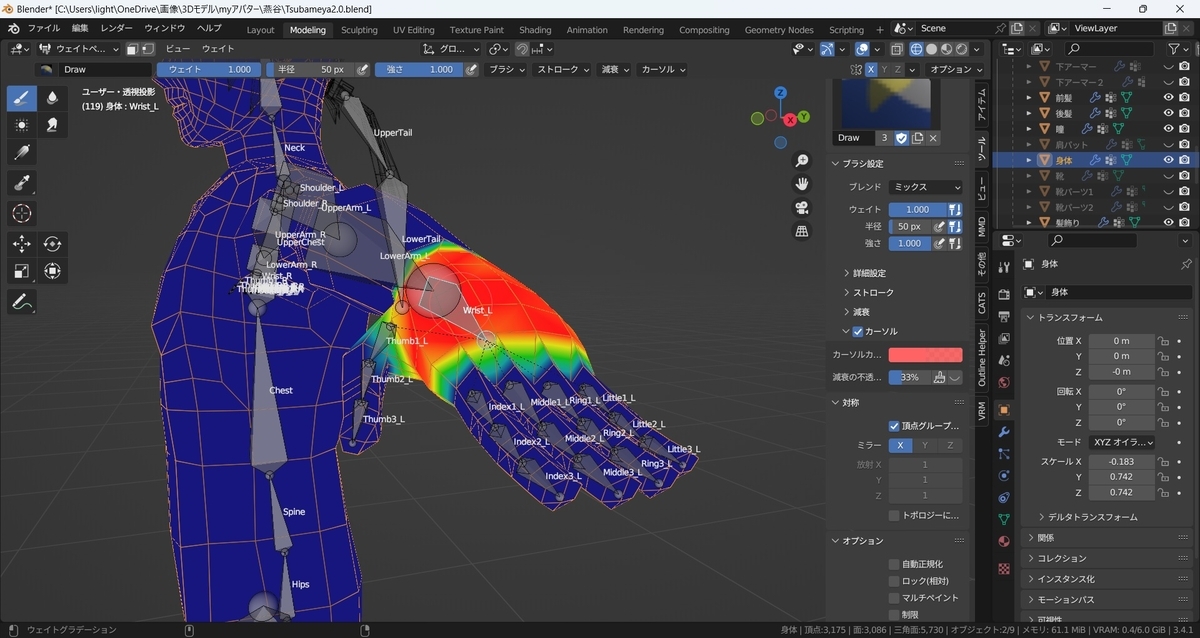Image resolution: width=1200 pixels, height=638 pixels.
Task: Select the weight Gradient tool
Action: point(22,153)
